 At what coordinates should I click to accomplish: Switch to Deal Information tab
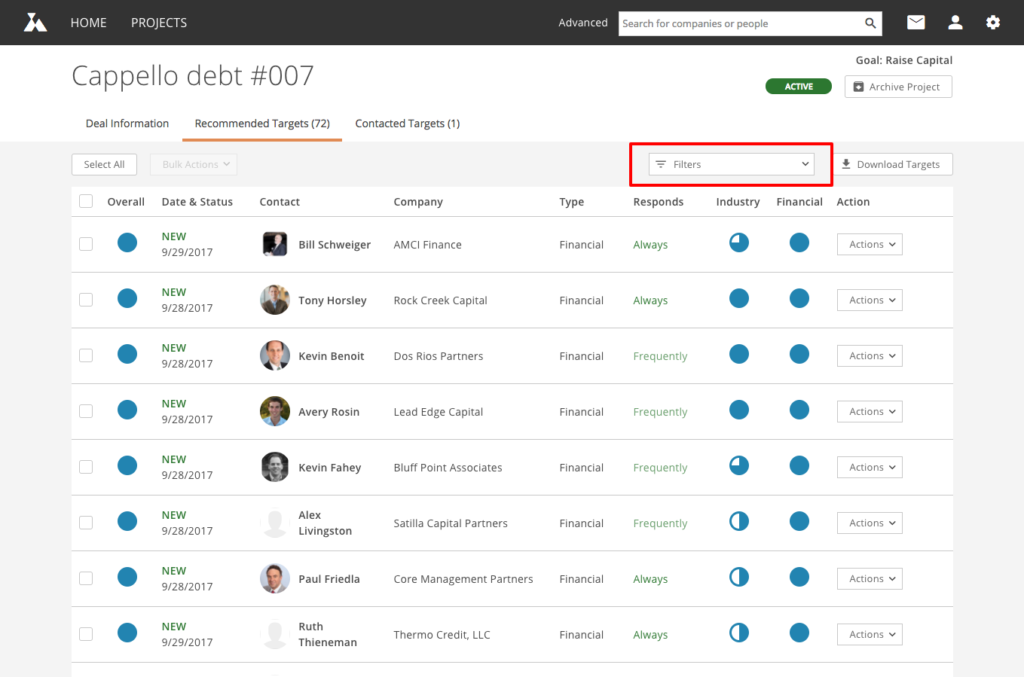point(127,123)
